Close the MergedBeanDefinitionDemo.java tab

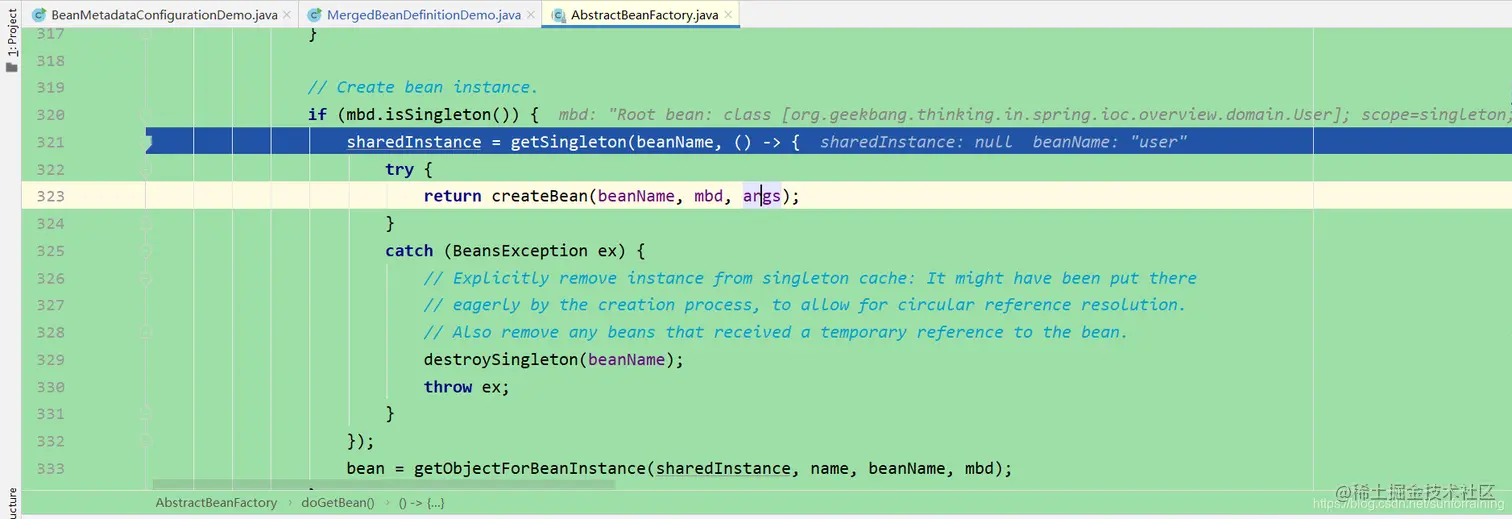(530, 15)
